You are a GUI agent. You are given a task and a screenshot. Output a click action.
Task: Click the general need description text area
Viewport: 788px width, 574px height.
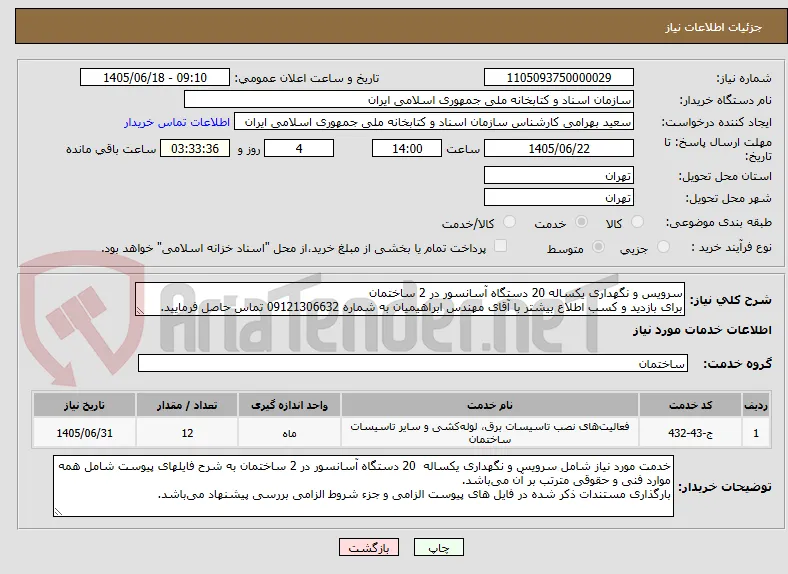410,300
